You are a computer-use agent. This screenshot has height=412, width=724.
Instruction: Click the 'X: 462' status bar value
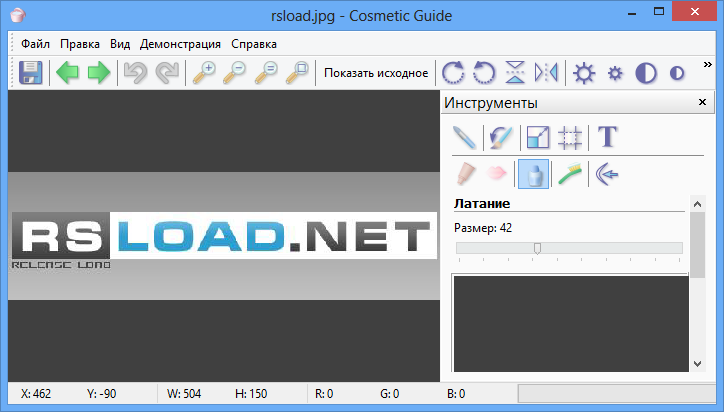(x=36, y=394)
